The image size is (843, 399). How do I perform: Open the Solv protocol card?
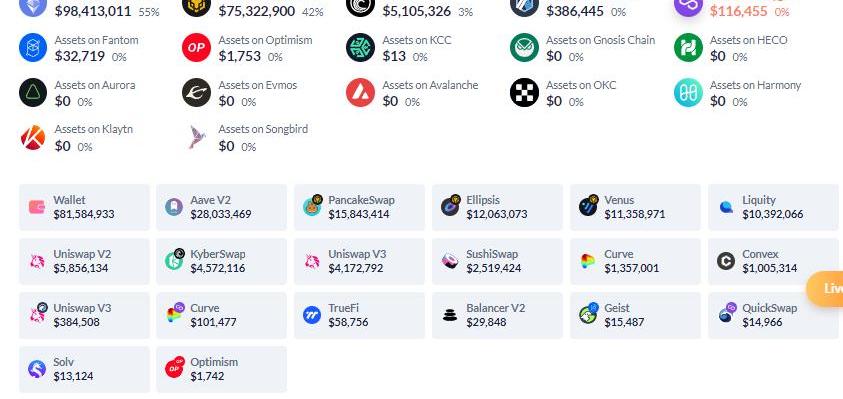84,369
